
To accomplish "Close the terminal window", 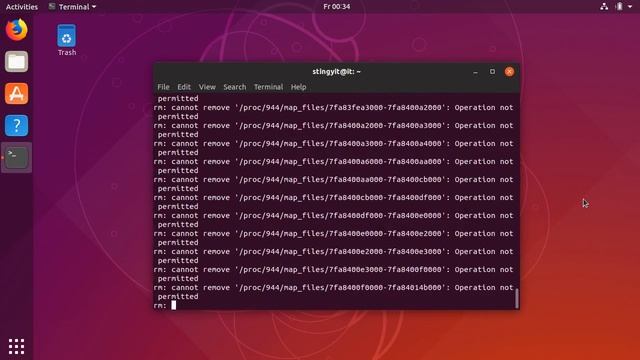I will pyautogui.click(x=509, y=72).
